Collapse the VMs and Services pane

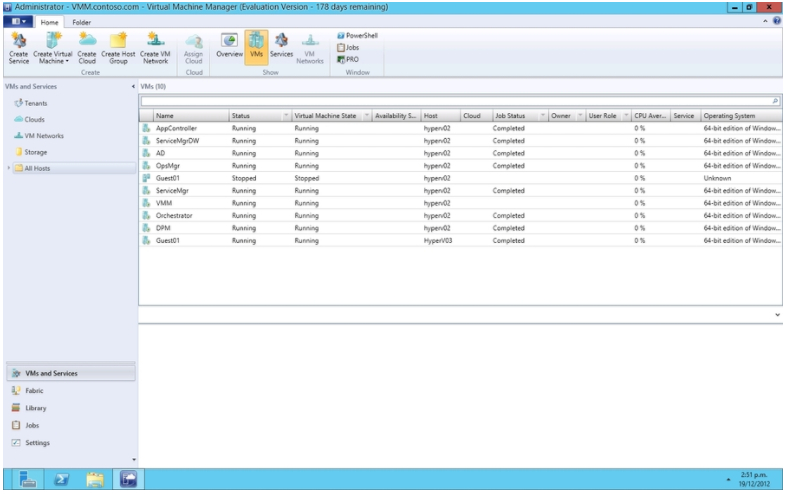point(133,86)
